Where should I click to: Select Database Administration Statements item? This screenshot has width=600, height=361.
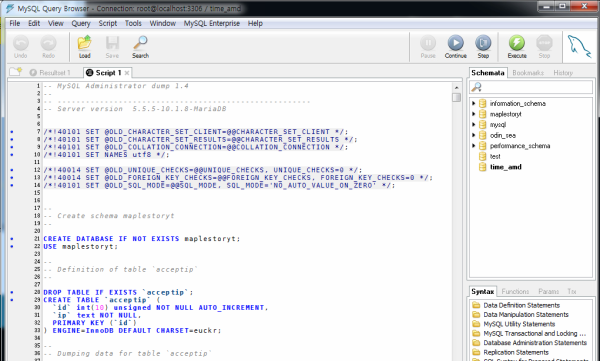pyautogui.click(x=535, y=343)
